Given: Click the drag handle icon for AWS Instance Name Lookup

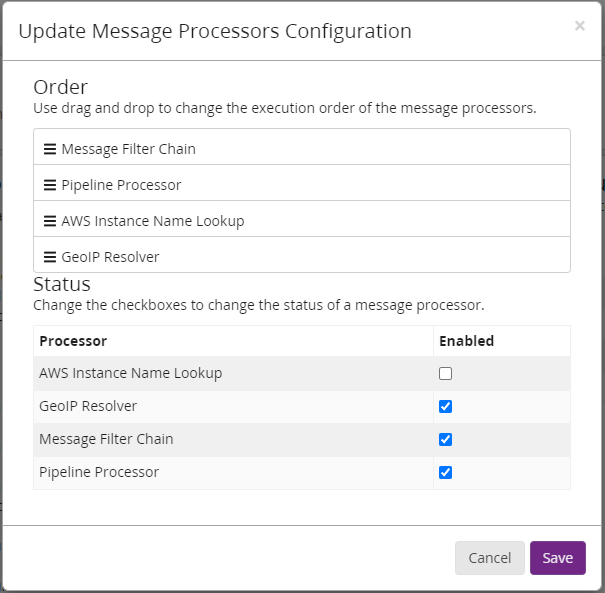Looking at the screenshot, I should point(50,221).
